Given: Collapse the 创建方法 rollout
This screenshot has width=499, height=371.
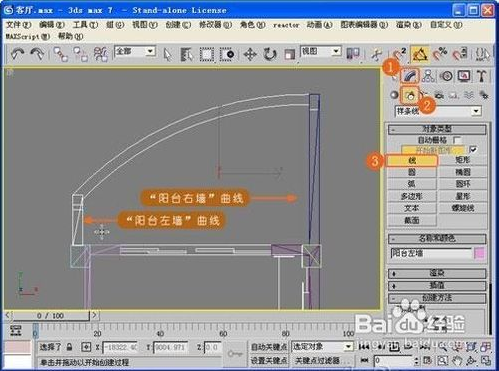Looking at the screenshot, I should [437, 298].
